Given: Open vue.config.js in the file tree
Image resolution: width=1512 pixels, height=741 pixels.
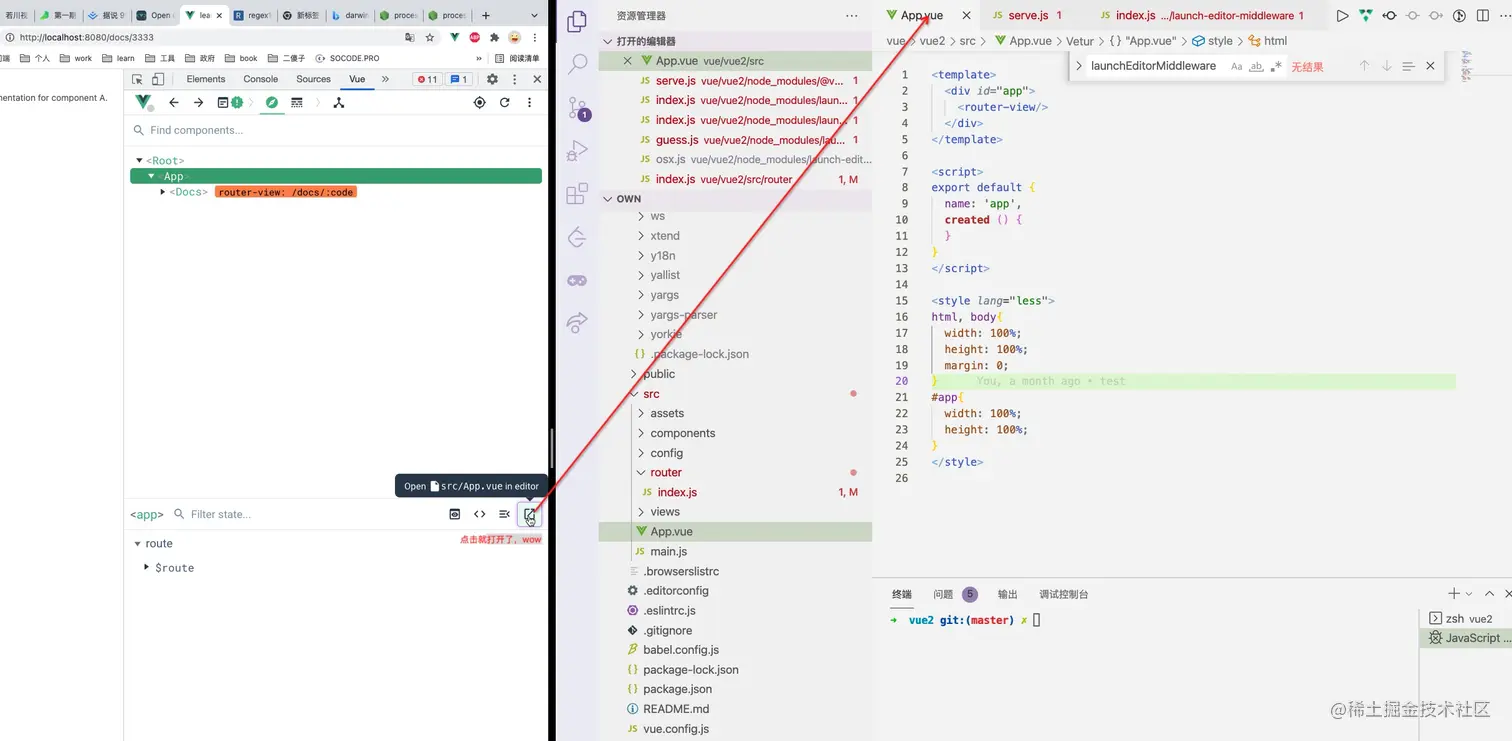Looking at the screenshot, I should tap(676, 729).
